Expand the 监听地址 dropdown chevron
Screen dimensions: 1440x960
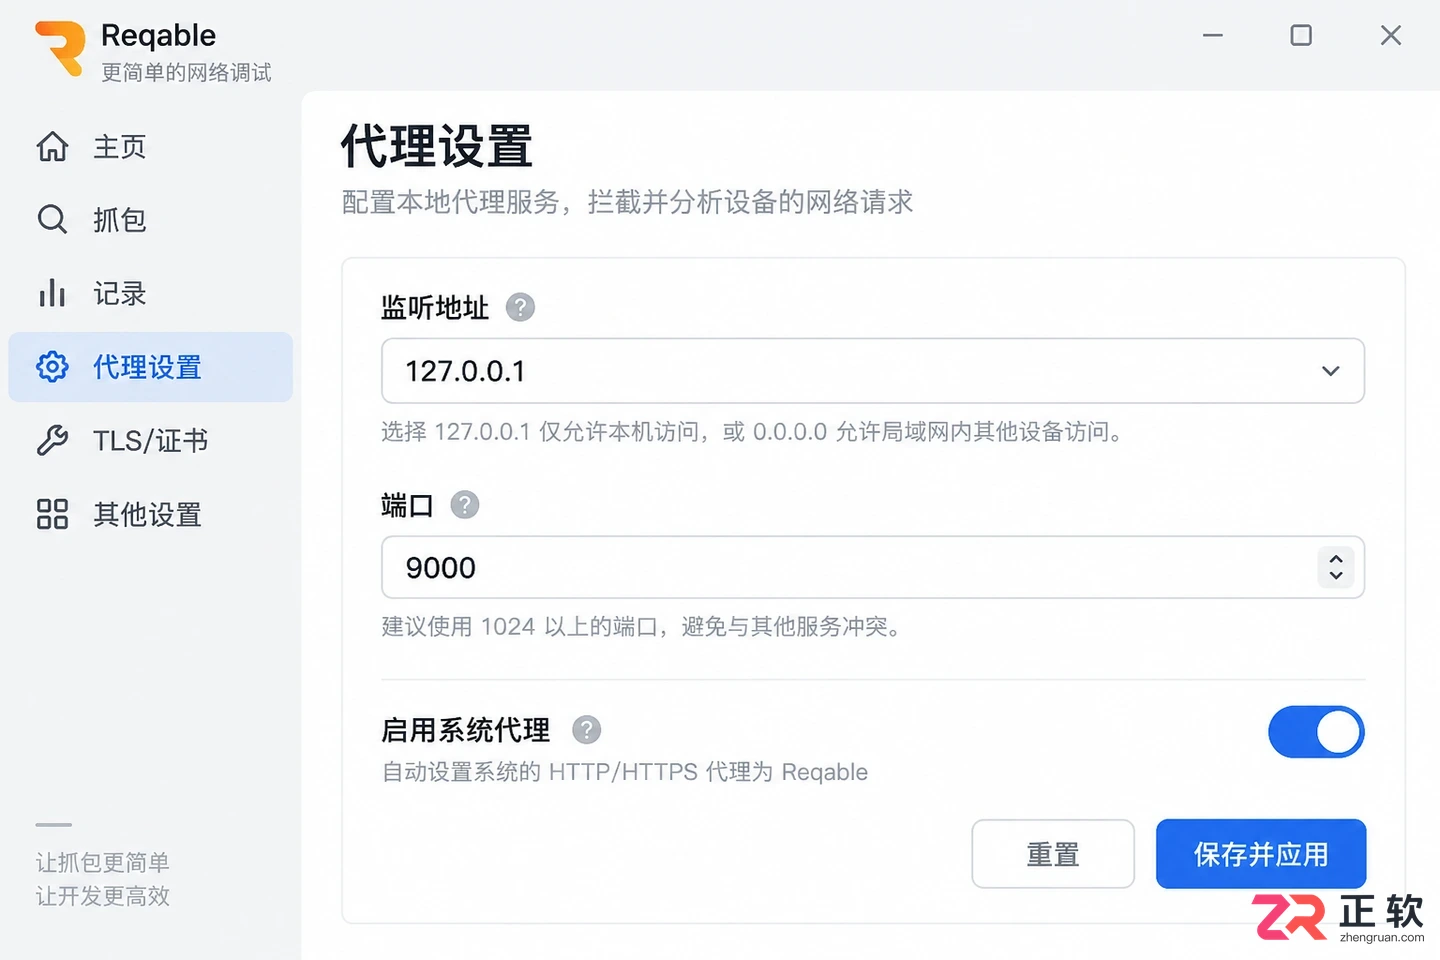[1330, 371]
